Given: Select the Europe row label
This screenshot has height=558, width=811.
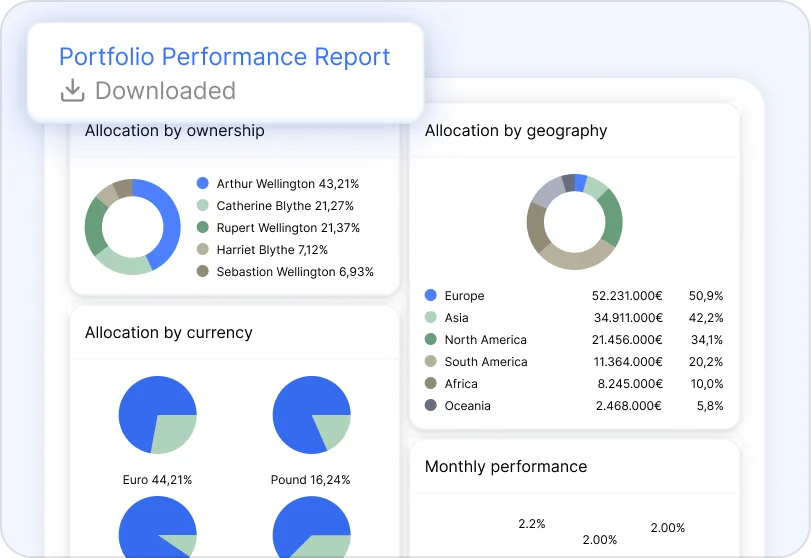Looking at the screenshot, I should coord(464,296).
